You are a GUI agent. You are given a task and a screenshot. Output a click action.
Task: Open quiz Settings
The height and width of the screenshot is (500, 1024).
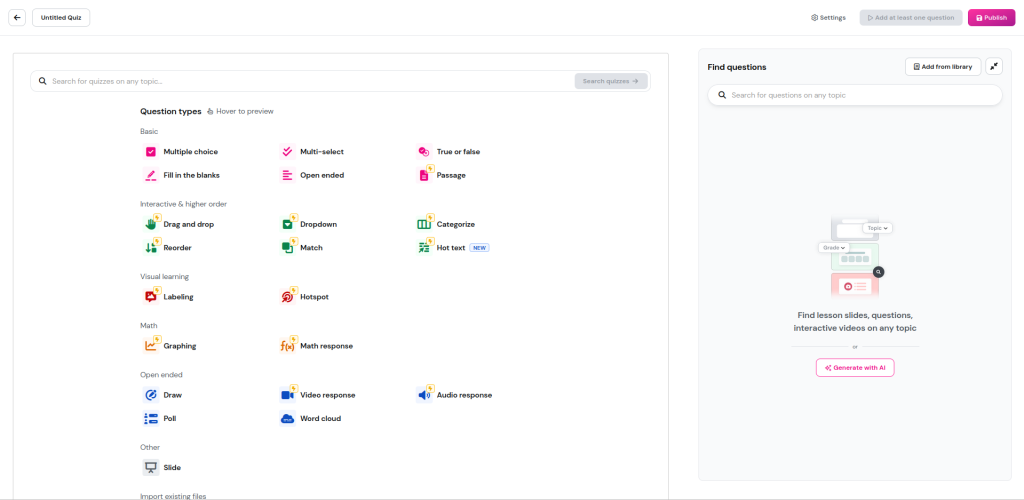(x=828, y=18)
